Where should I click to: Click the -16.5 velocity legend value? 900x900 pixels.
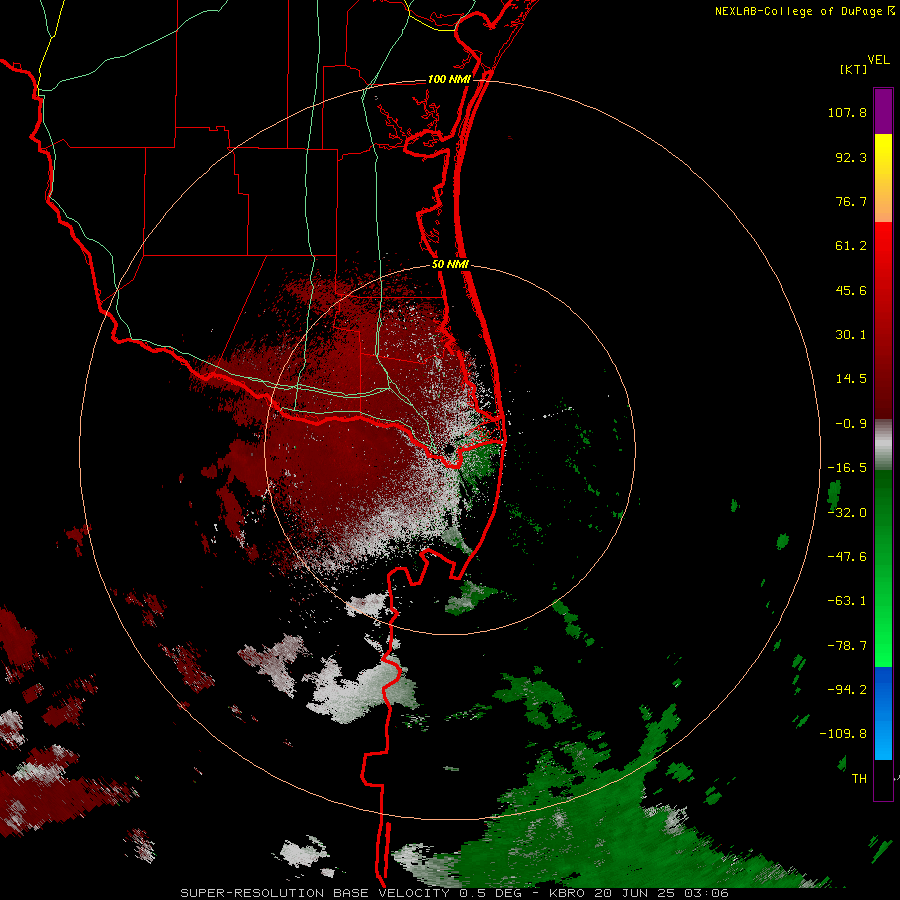(847, 468)
